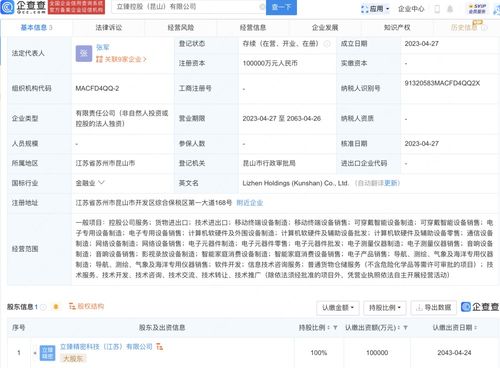500x368 pixels.
Task: Expand the 应用 dropdown menu
Action: (x=375, y=9)
